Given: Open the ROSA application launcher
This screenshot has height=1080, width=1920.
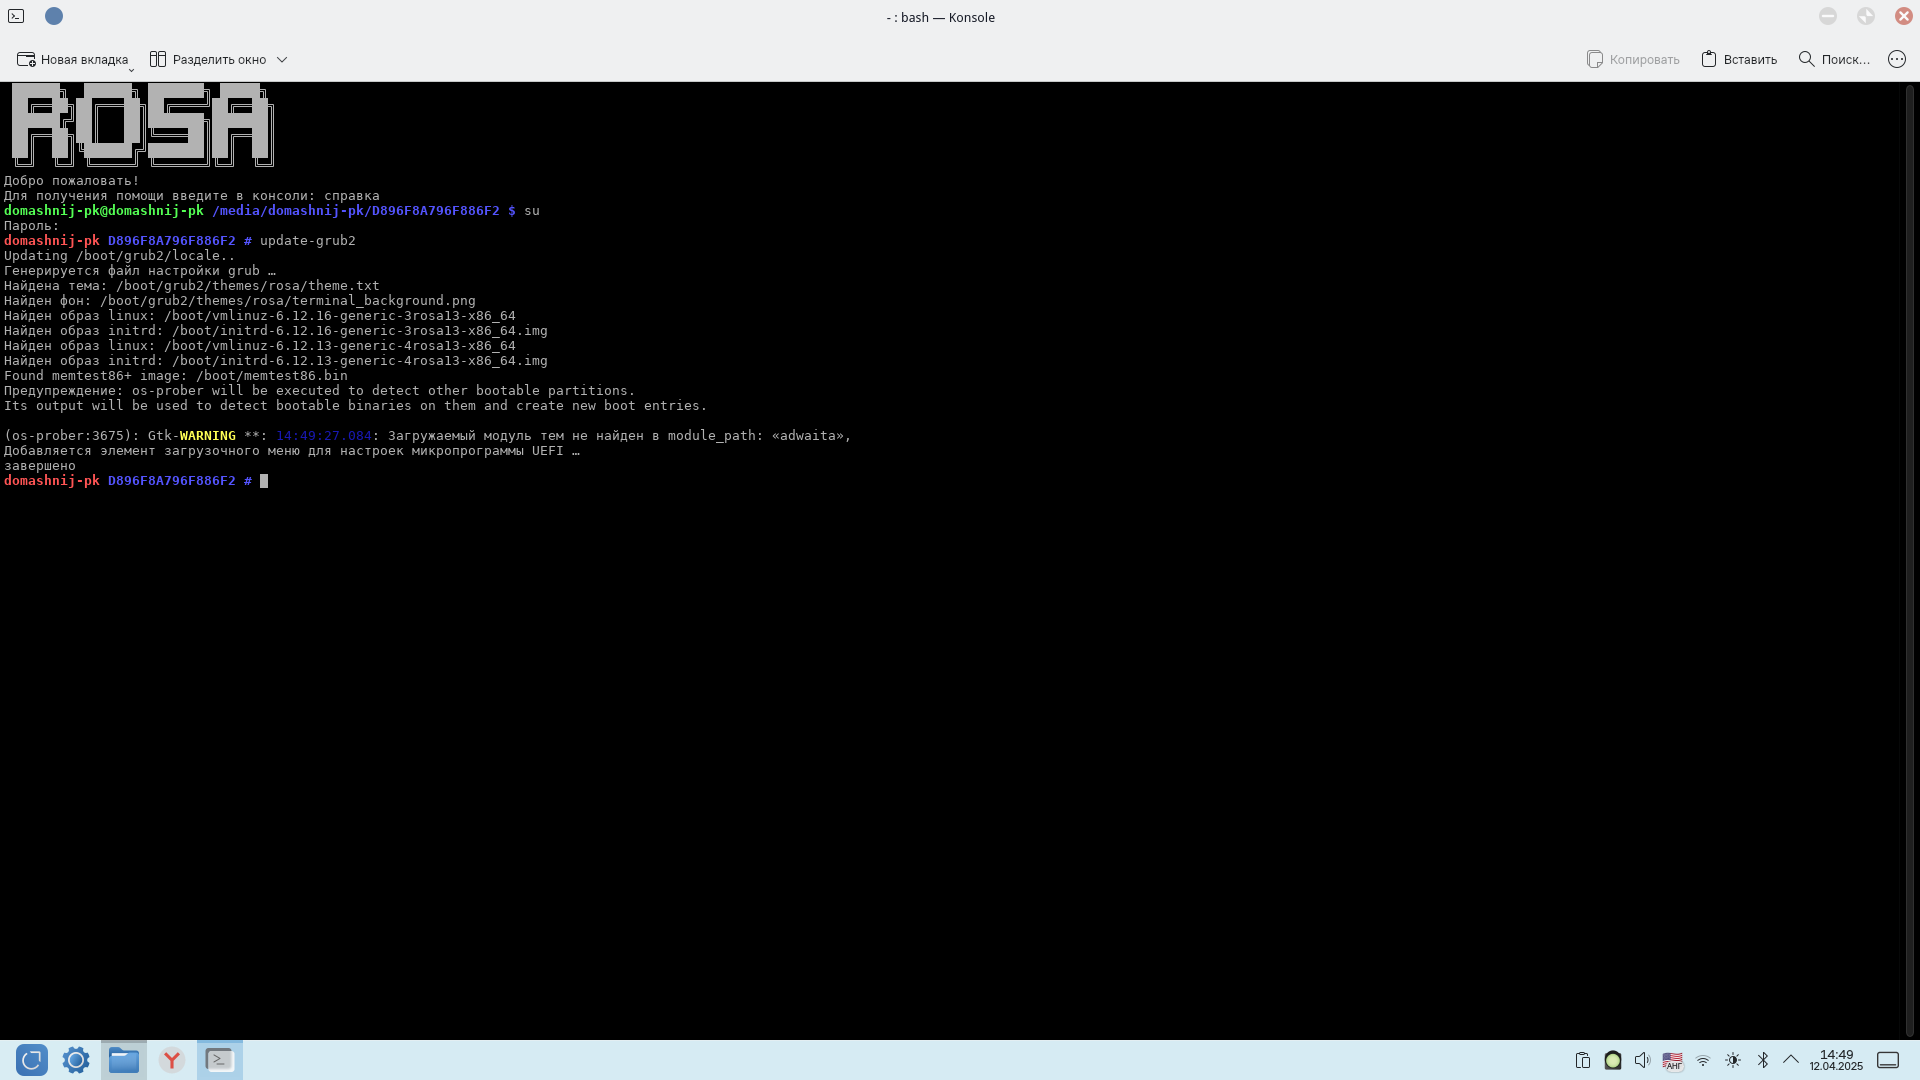Looking at the screenshot, I should [x=32, y=1060].
